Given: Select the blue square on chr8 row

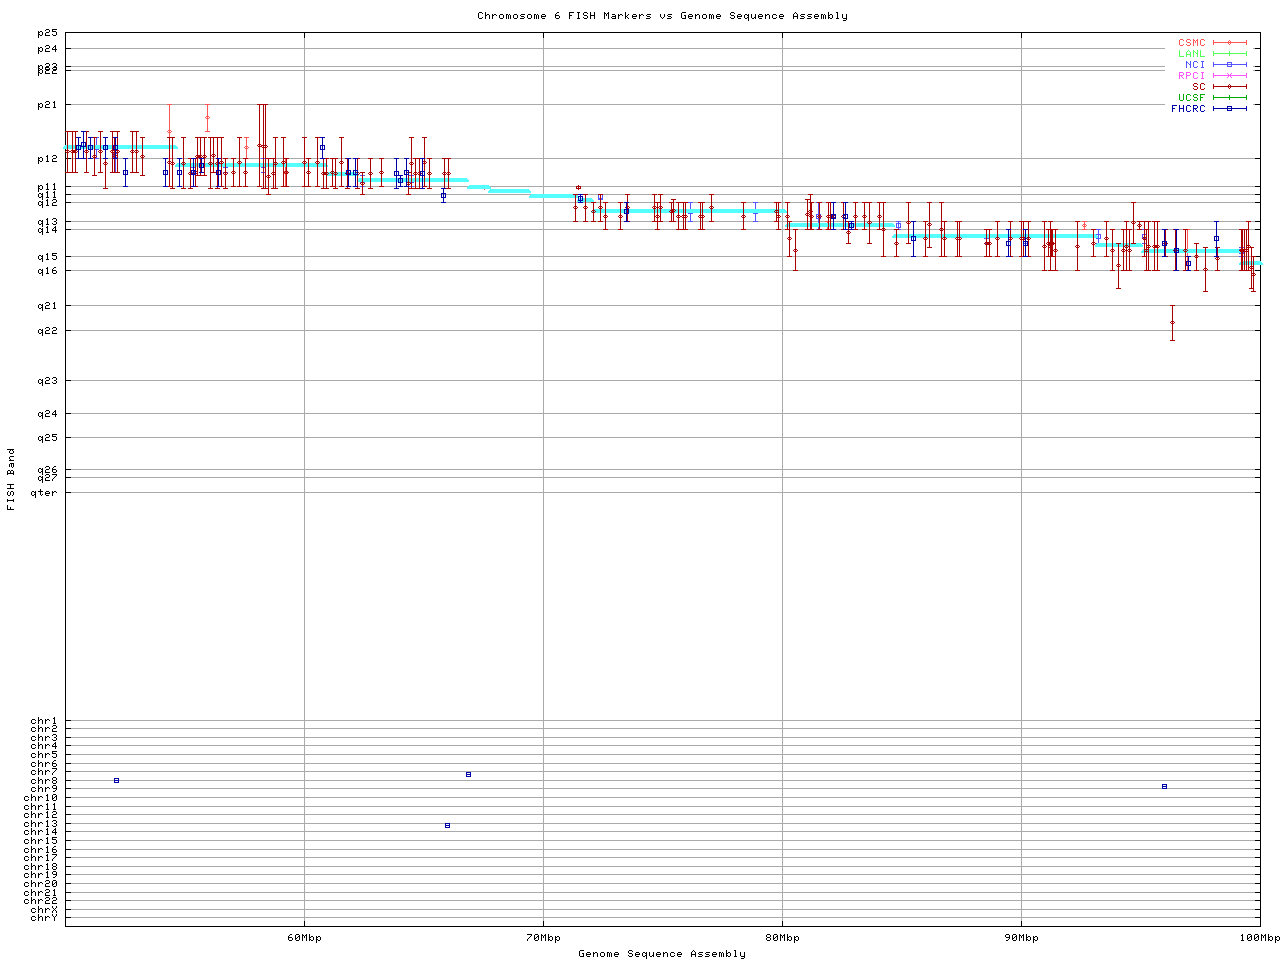Looking at the screenshot, I should pos(116,780).
